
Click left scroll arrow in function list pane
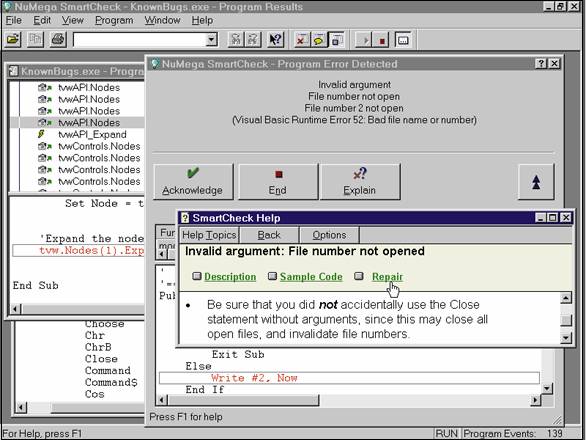click(x=21, y=407)
